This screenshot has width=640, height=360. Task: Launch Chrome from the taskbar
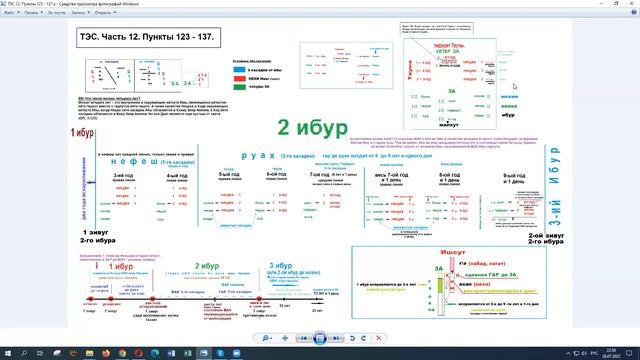pos(122,353)
